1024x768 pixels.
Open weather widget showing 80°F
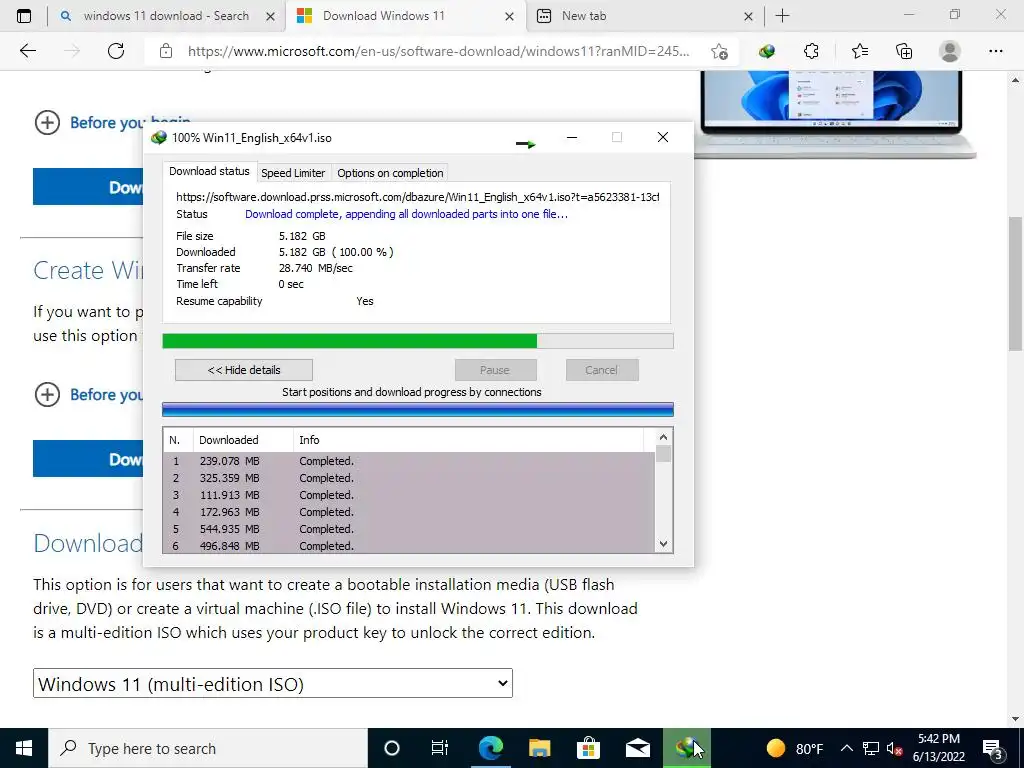click(x=795, y=748)
